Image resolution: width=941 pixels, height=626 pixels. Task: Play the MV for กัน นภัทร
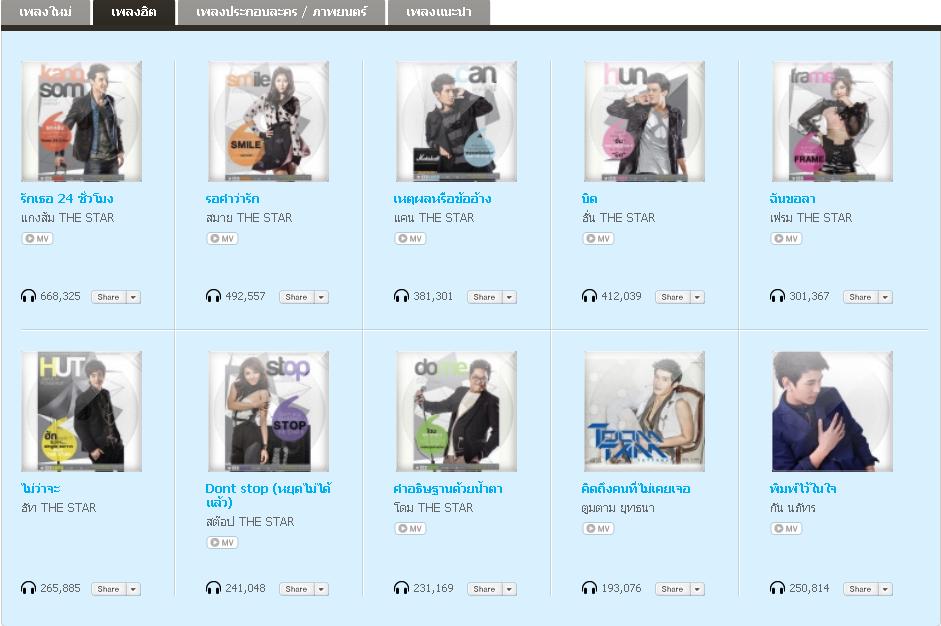(786, 528)
